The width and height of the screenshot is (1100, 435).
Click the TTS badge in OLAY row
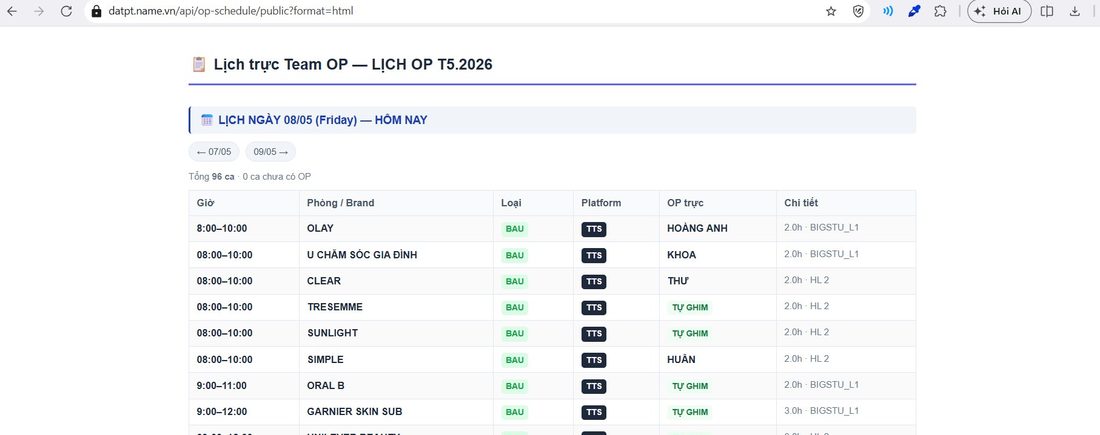tap(593, 229)
